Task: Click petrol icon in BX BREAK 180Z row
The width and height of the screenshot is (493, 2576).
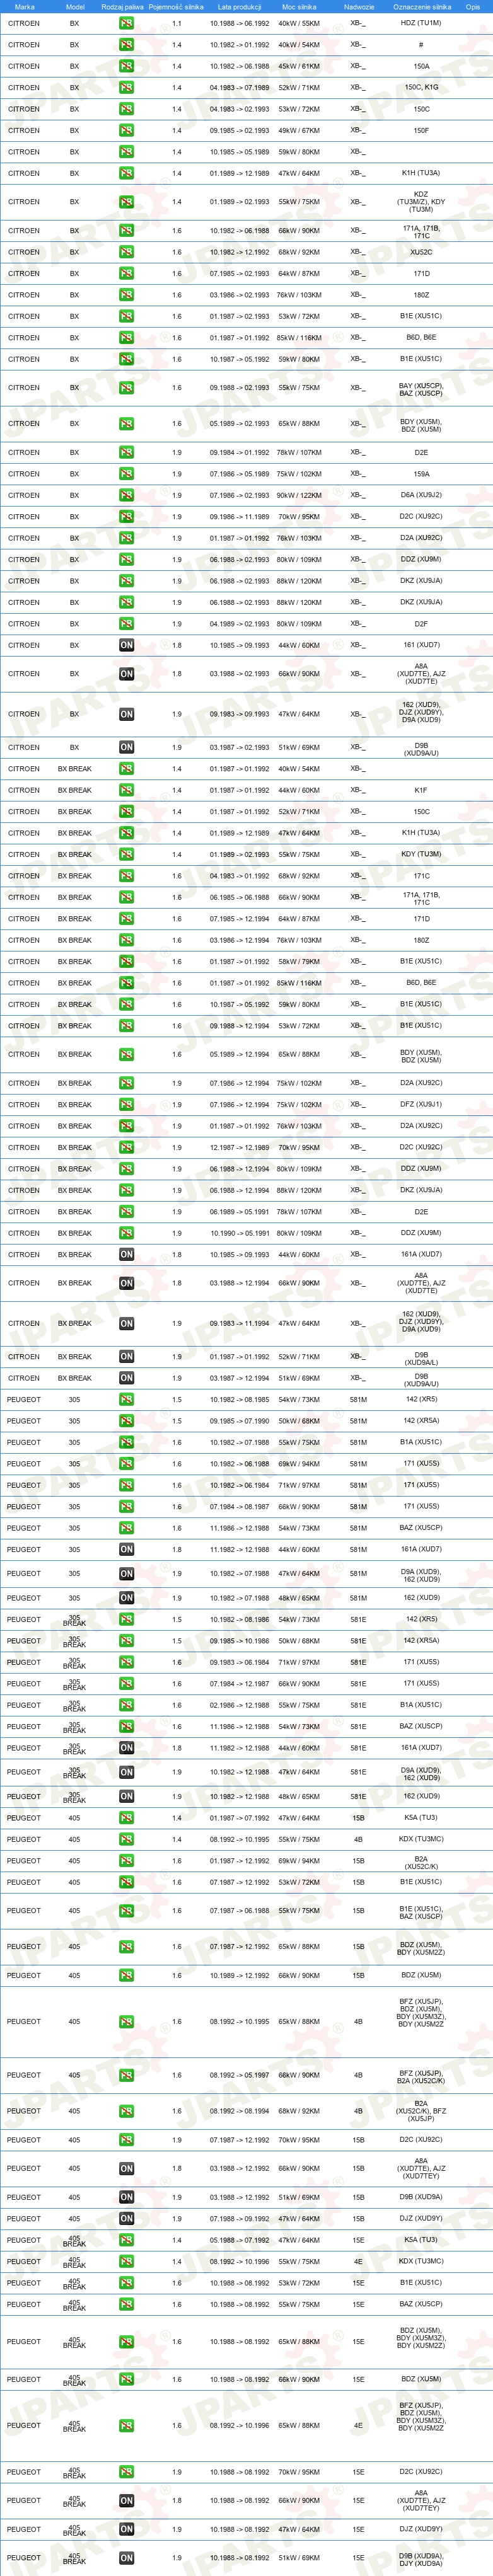Action: (126, 940)
